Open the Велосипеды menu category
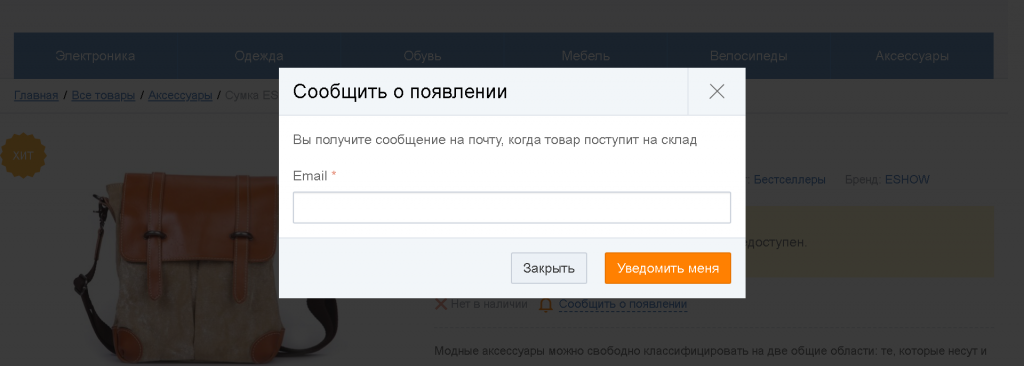 748,56
